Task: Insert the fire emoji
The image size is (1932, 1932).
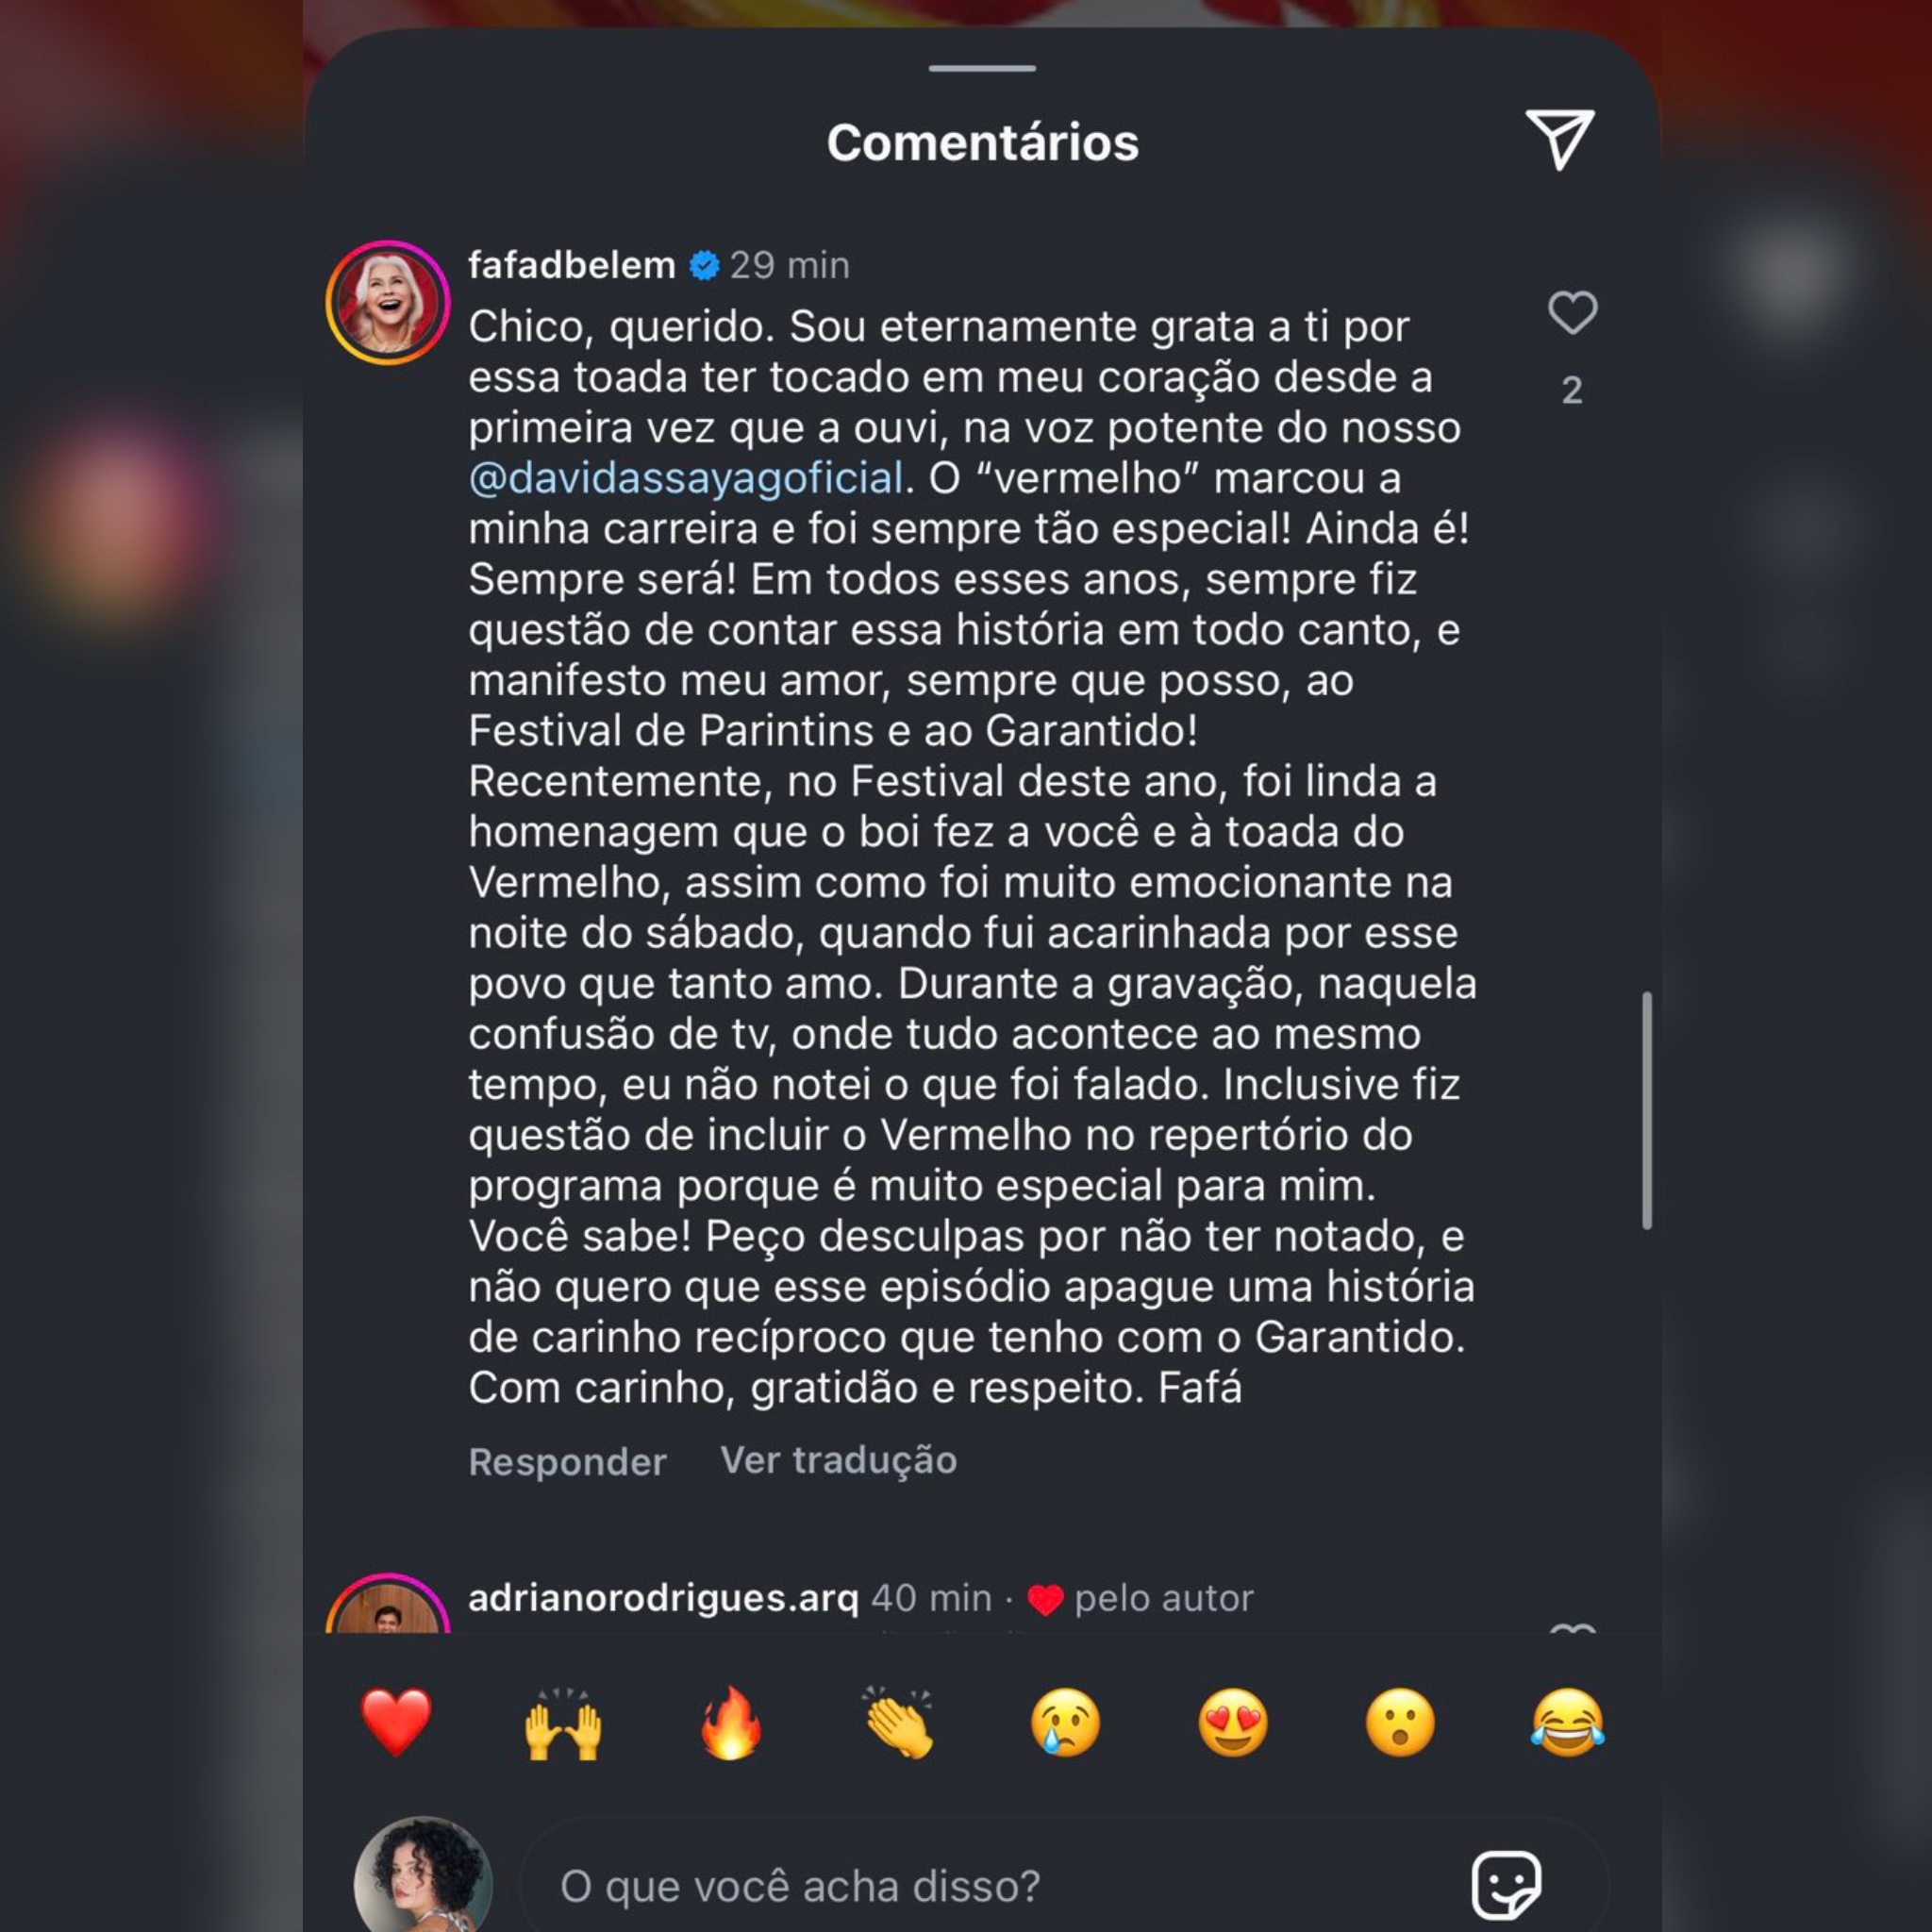Action: [731, 1722]
